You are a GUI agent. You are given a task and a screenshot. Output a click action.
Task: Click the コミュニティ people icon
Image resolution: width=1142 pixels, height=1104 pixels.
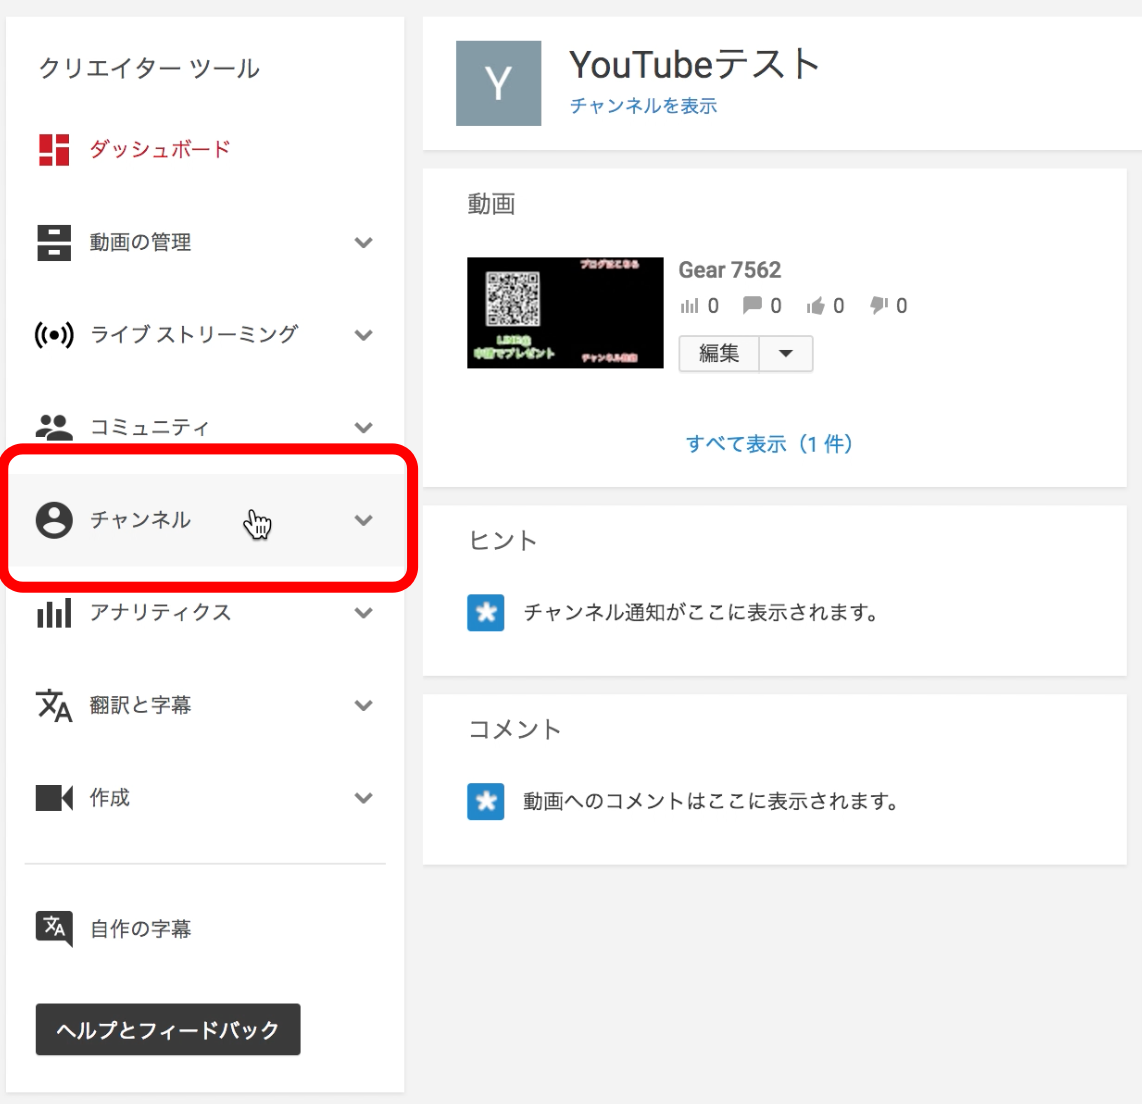coord(54,427)
